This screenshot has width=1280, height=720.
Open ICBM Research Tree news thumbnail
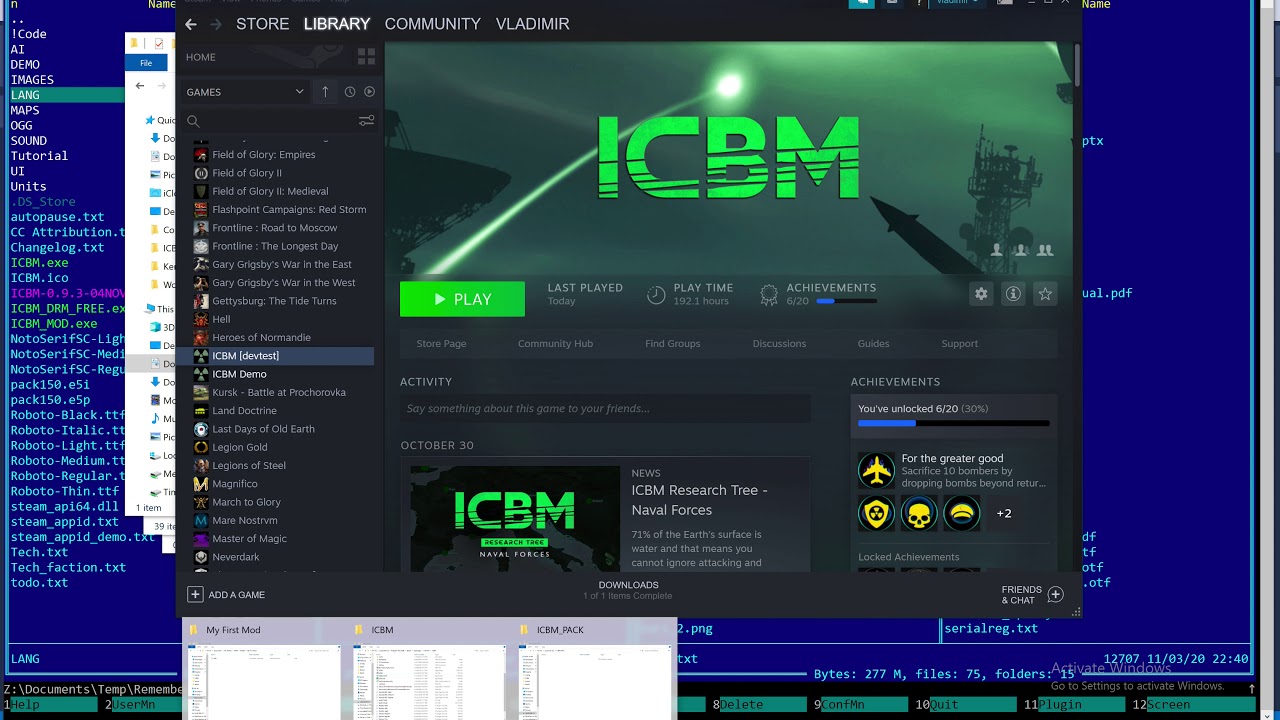[x=515, y=518]
